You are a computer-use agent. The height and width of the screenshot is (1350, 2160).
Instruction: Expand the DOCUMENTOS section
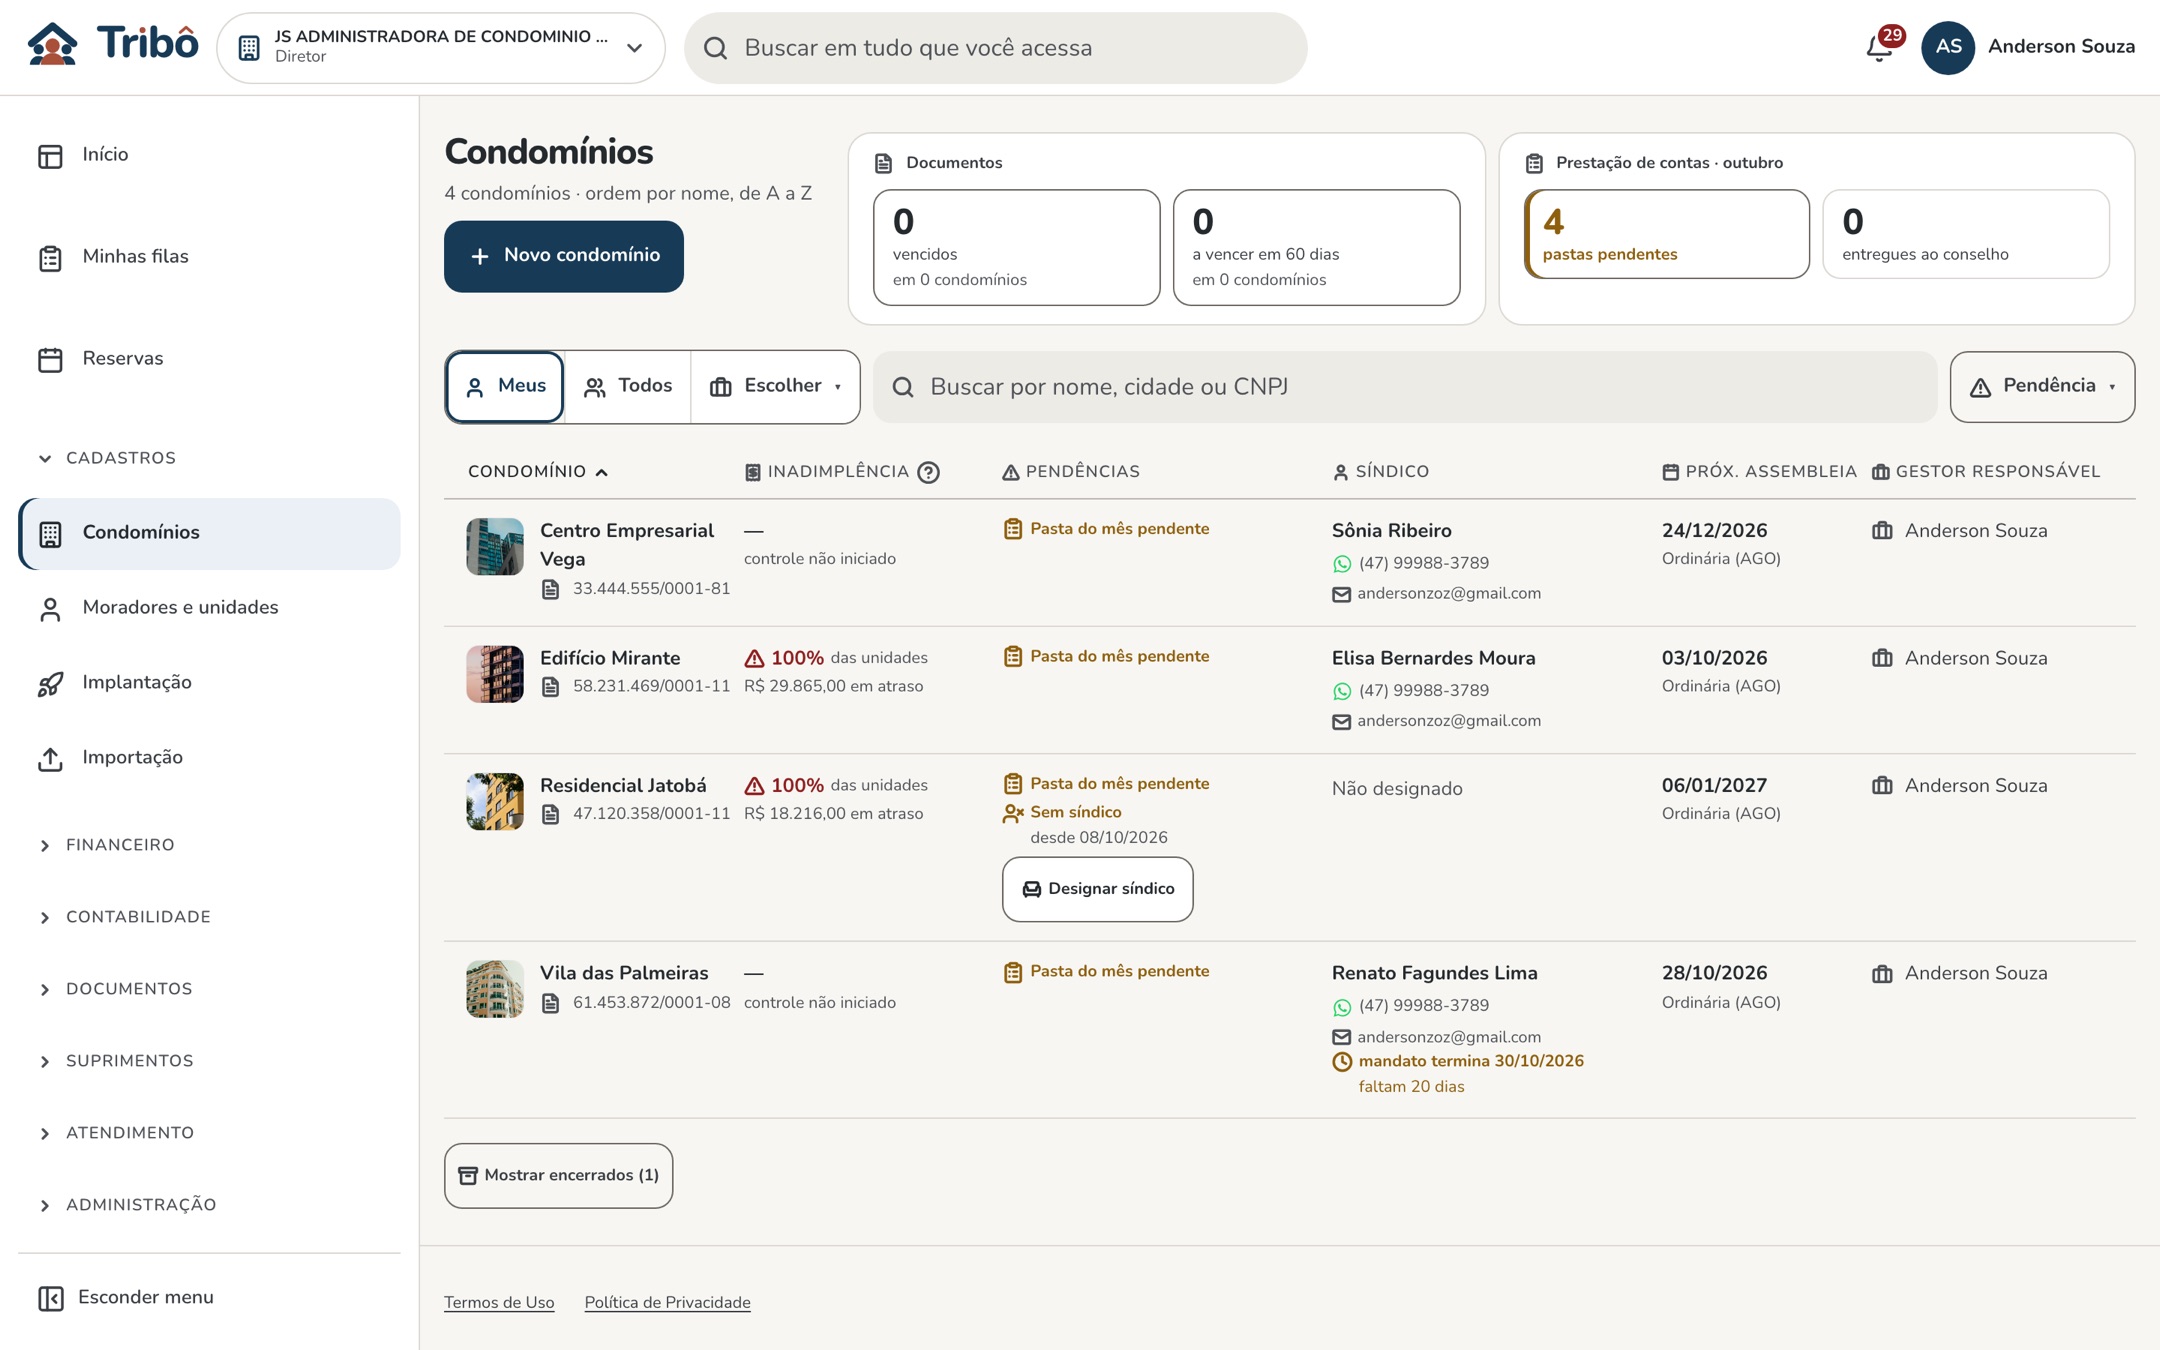(115, 989)
